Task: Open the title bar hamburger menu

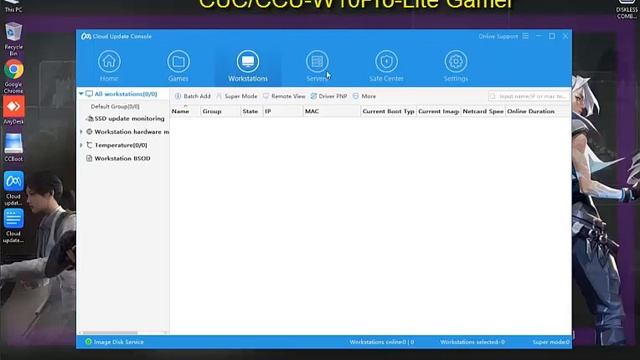Action: [526, 36]
